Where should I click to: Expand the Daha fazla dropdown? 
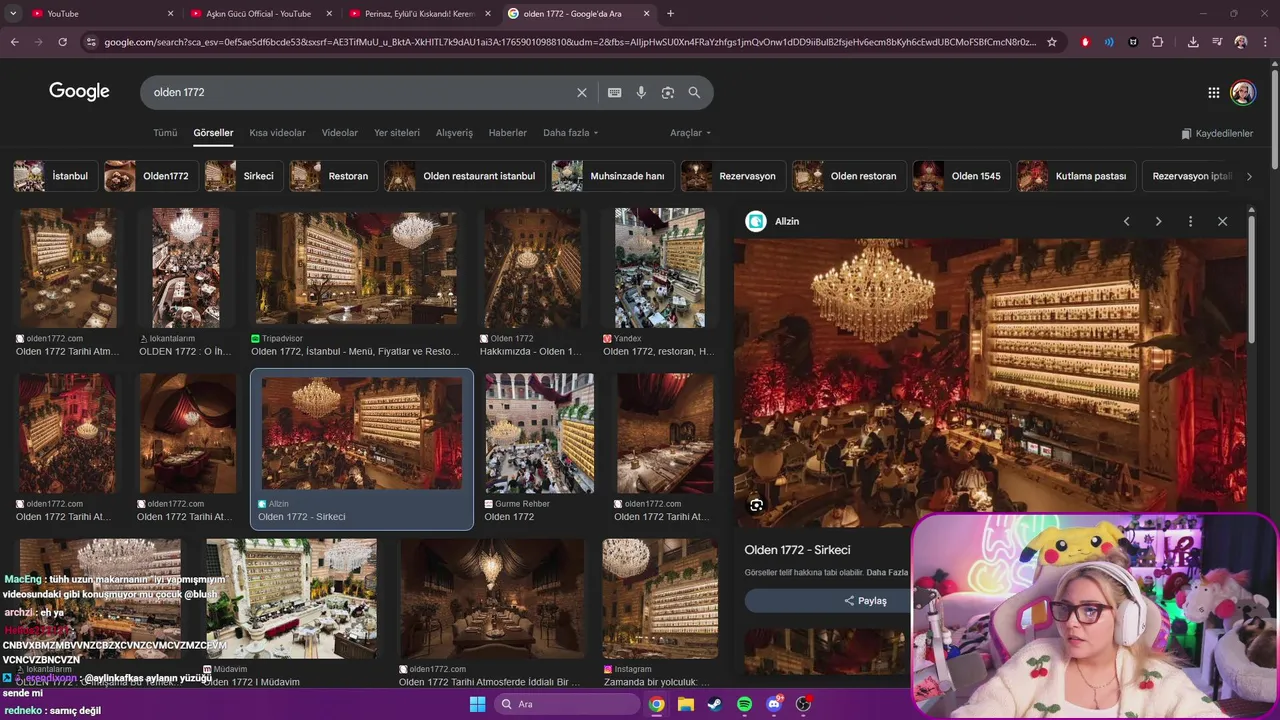[570, 133]
